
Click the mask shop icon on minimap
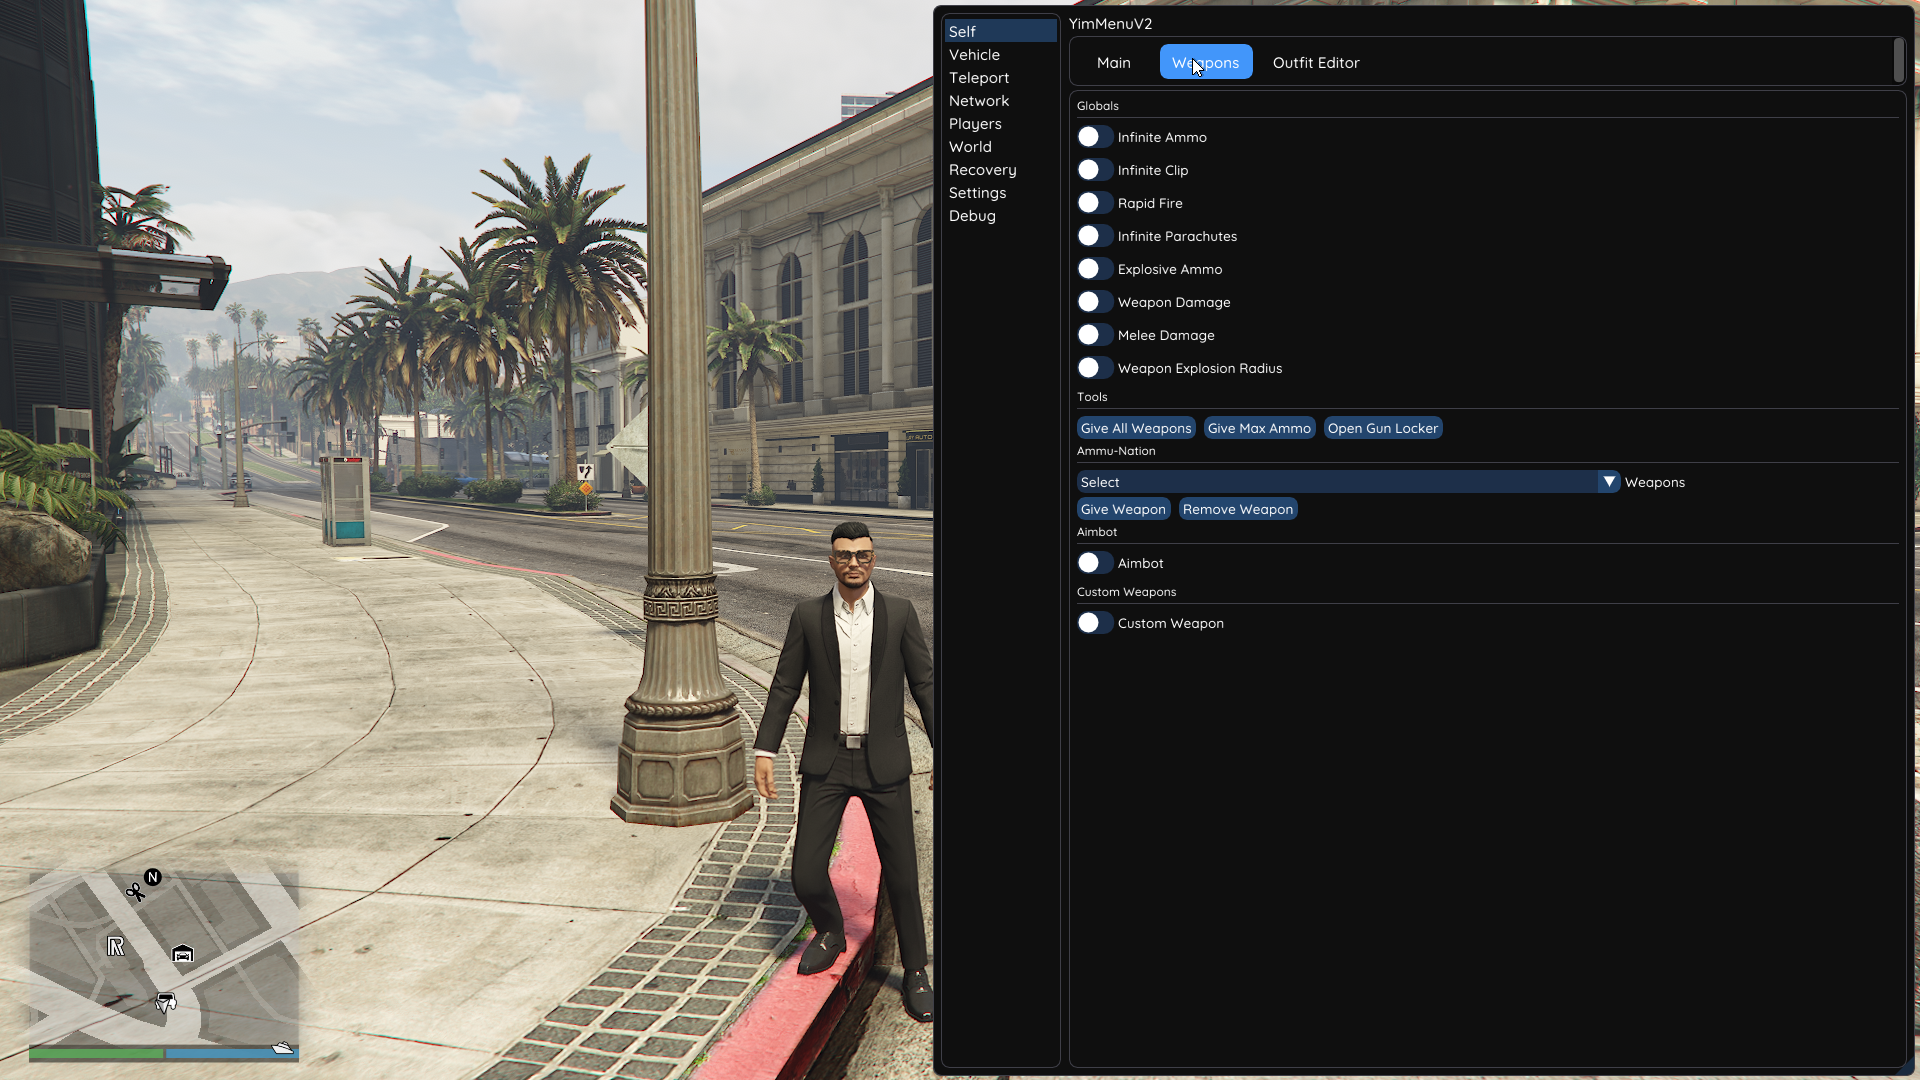pos(166,1002)
